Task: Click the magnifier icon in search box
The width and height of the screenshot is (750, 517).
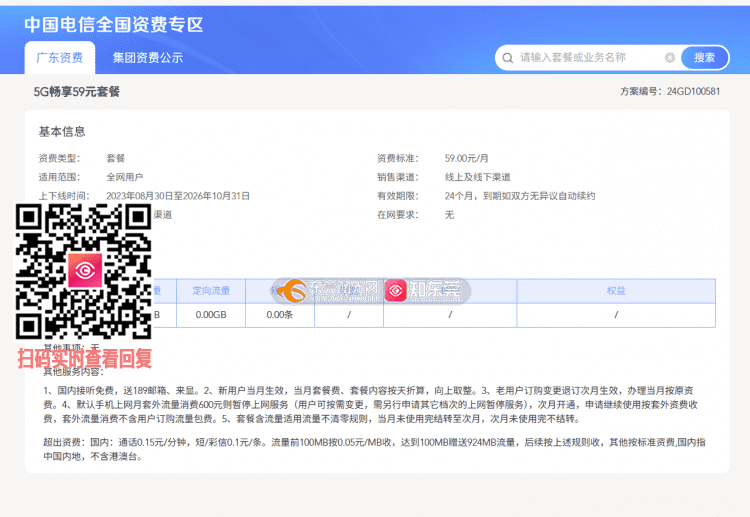Action: [x=508, y=58]
